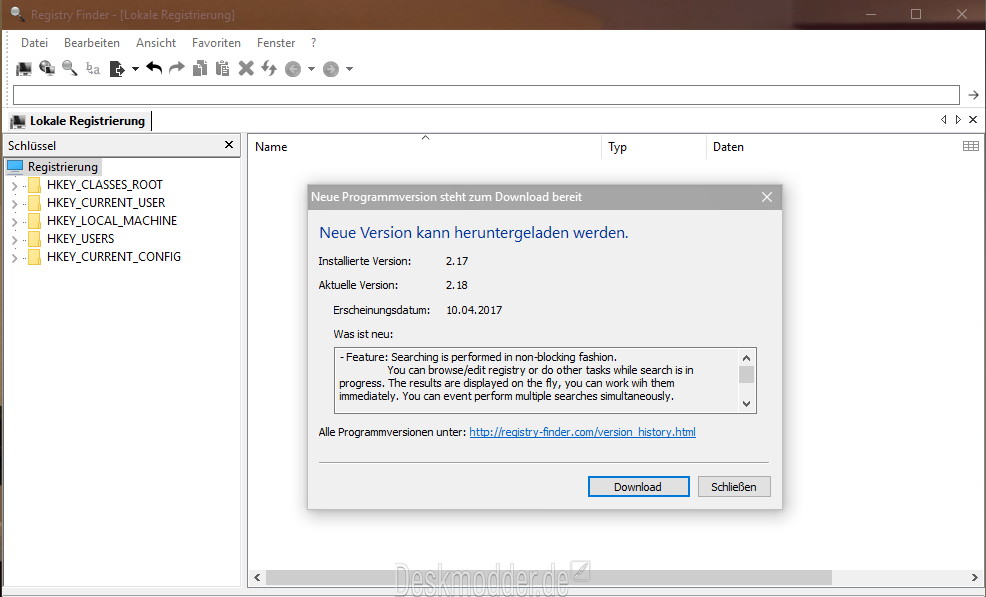
Task: Expand the HKEY_USERS node
Action: [x=14, y=240]
